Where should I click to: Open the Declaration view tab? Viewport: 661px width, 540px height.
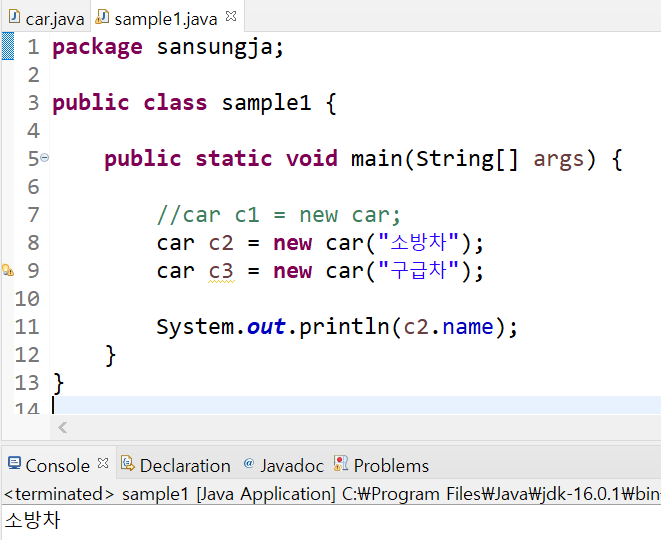pos(185,465)
